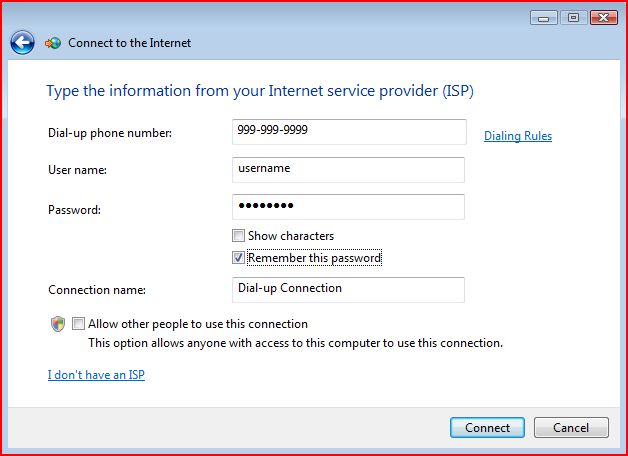Click the blue Back arrow button

22,43
